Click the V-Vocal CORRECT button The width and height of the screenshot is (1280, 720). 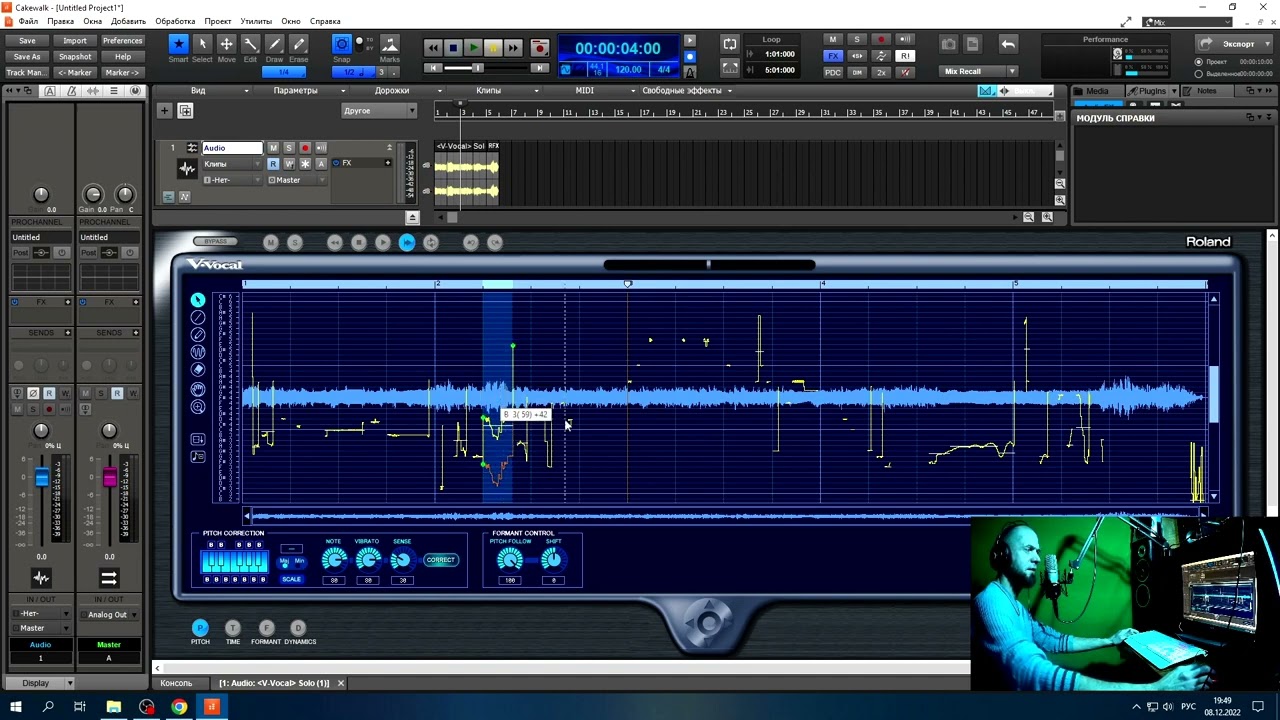click(440, 560)
